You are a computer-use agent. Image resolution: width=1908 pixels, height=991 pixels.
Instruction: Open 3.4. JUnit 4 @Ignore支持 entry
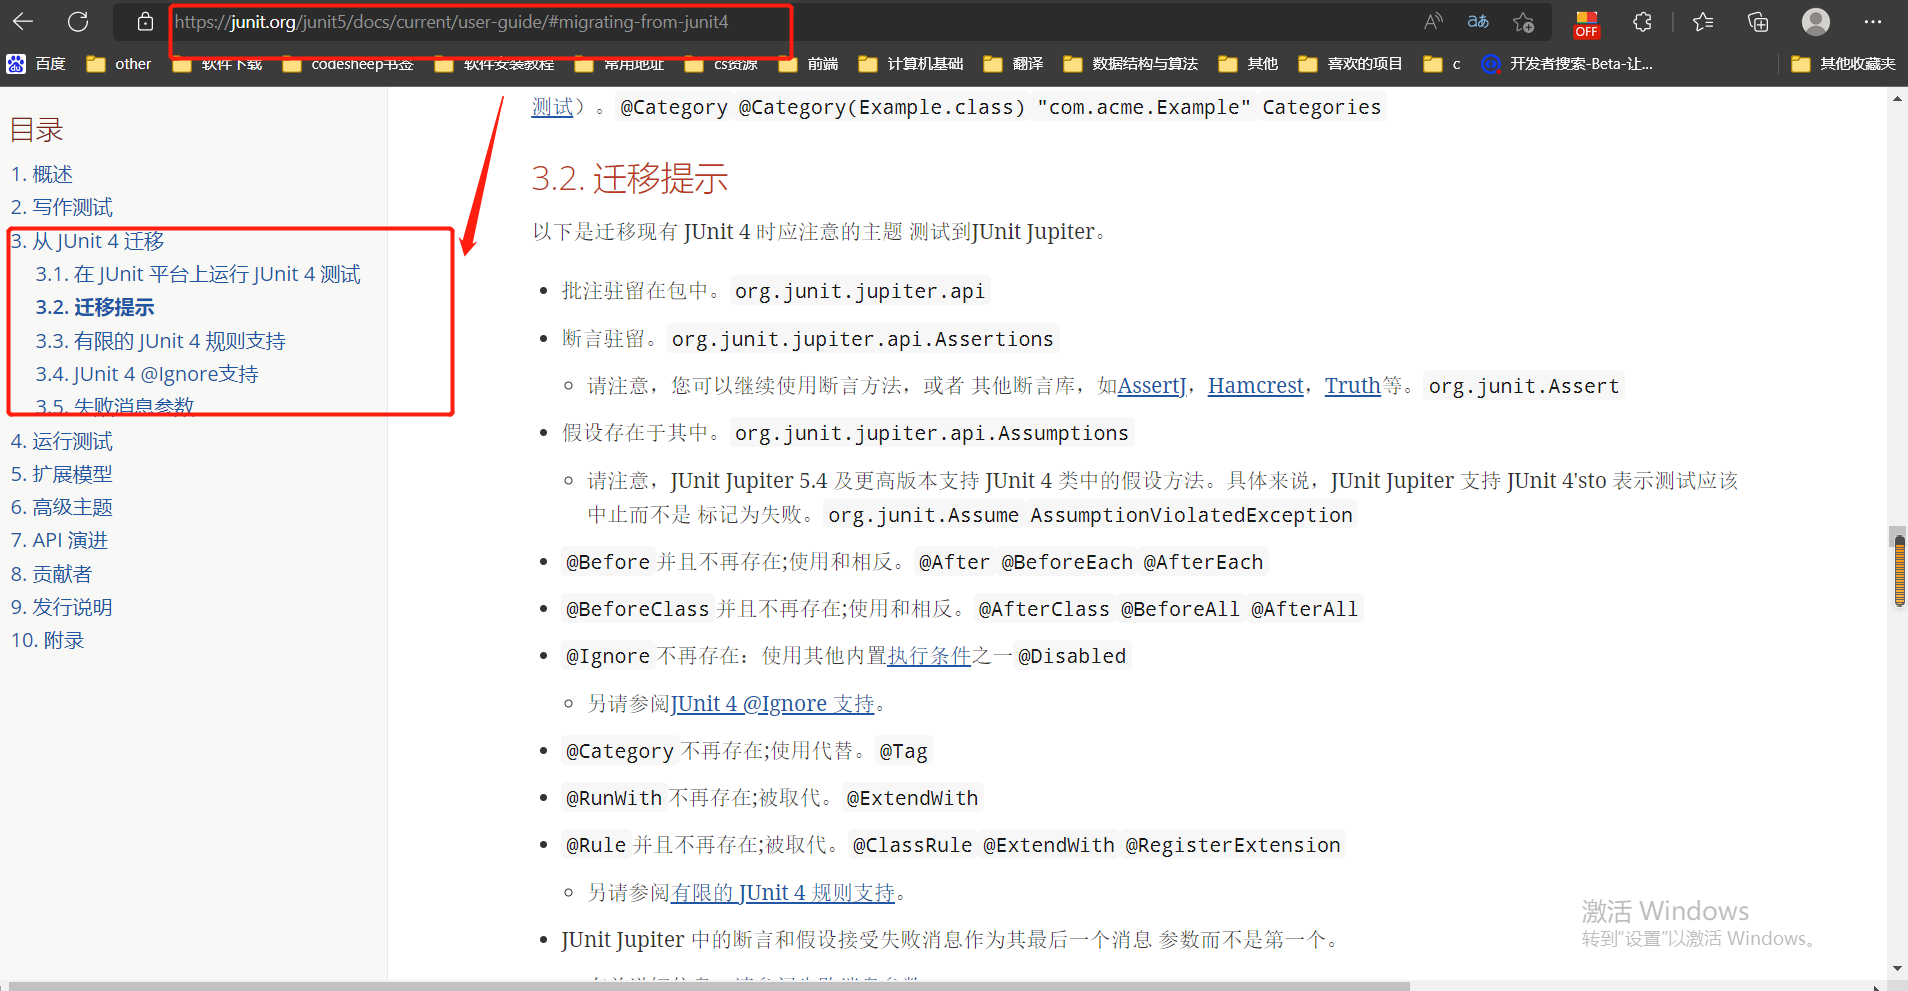(x=147, y=374)
